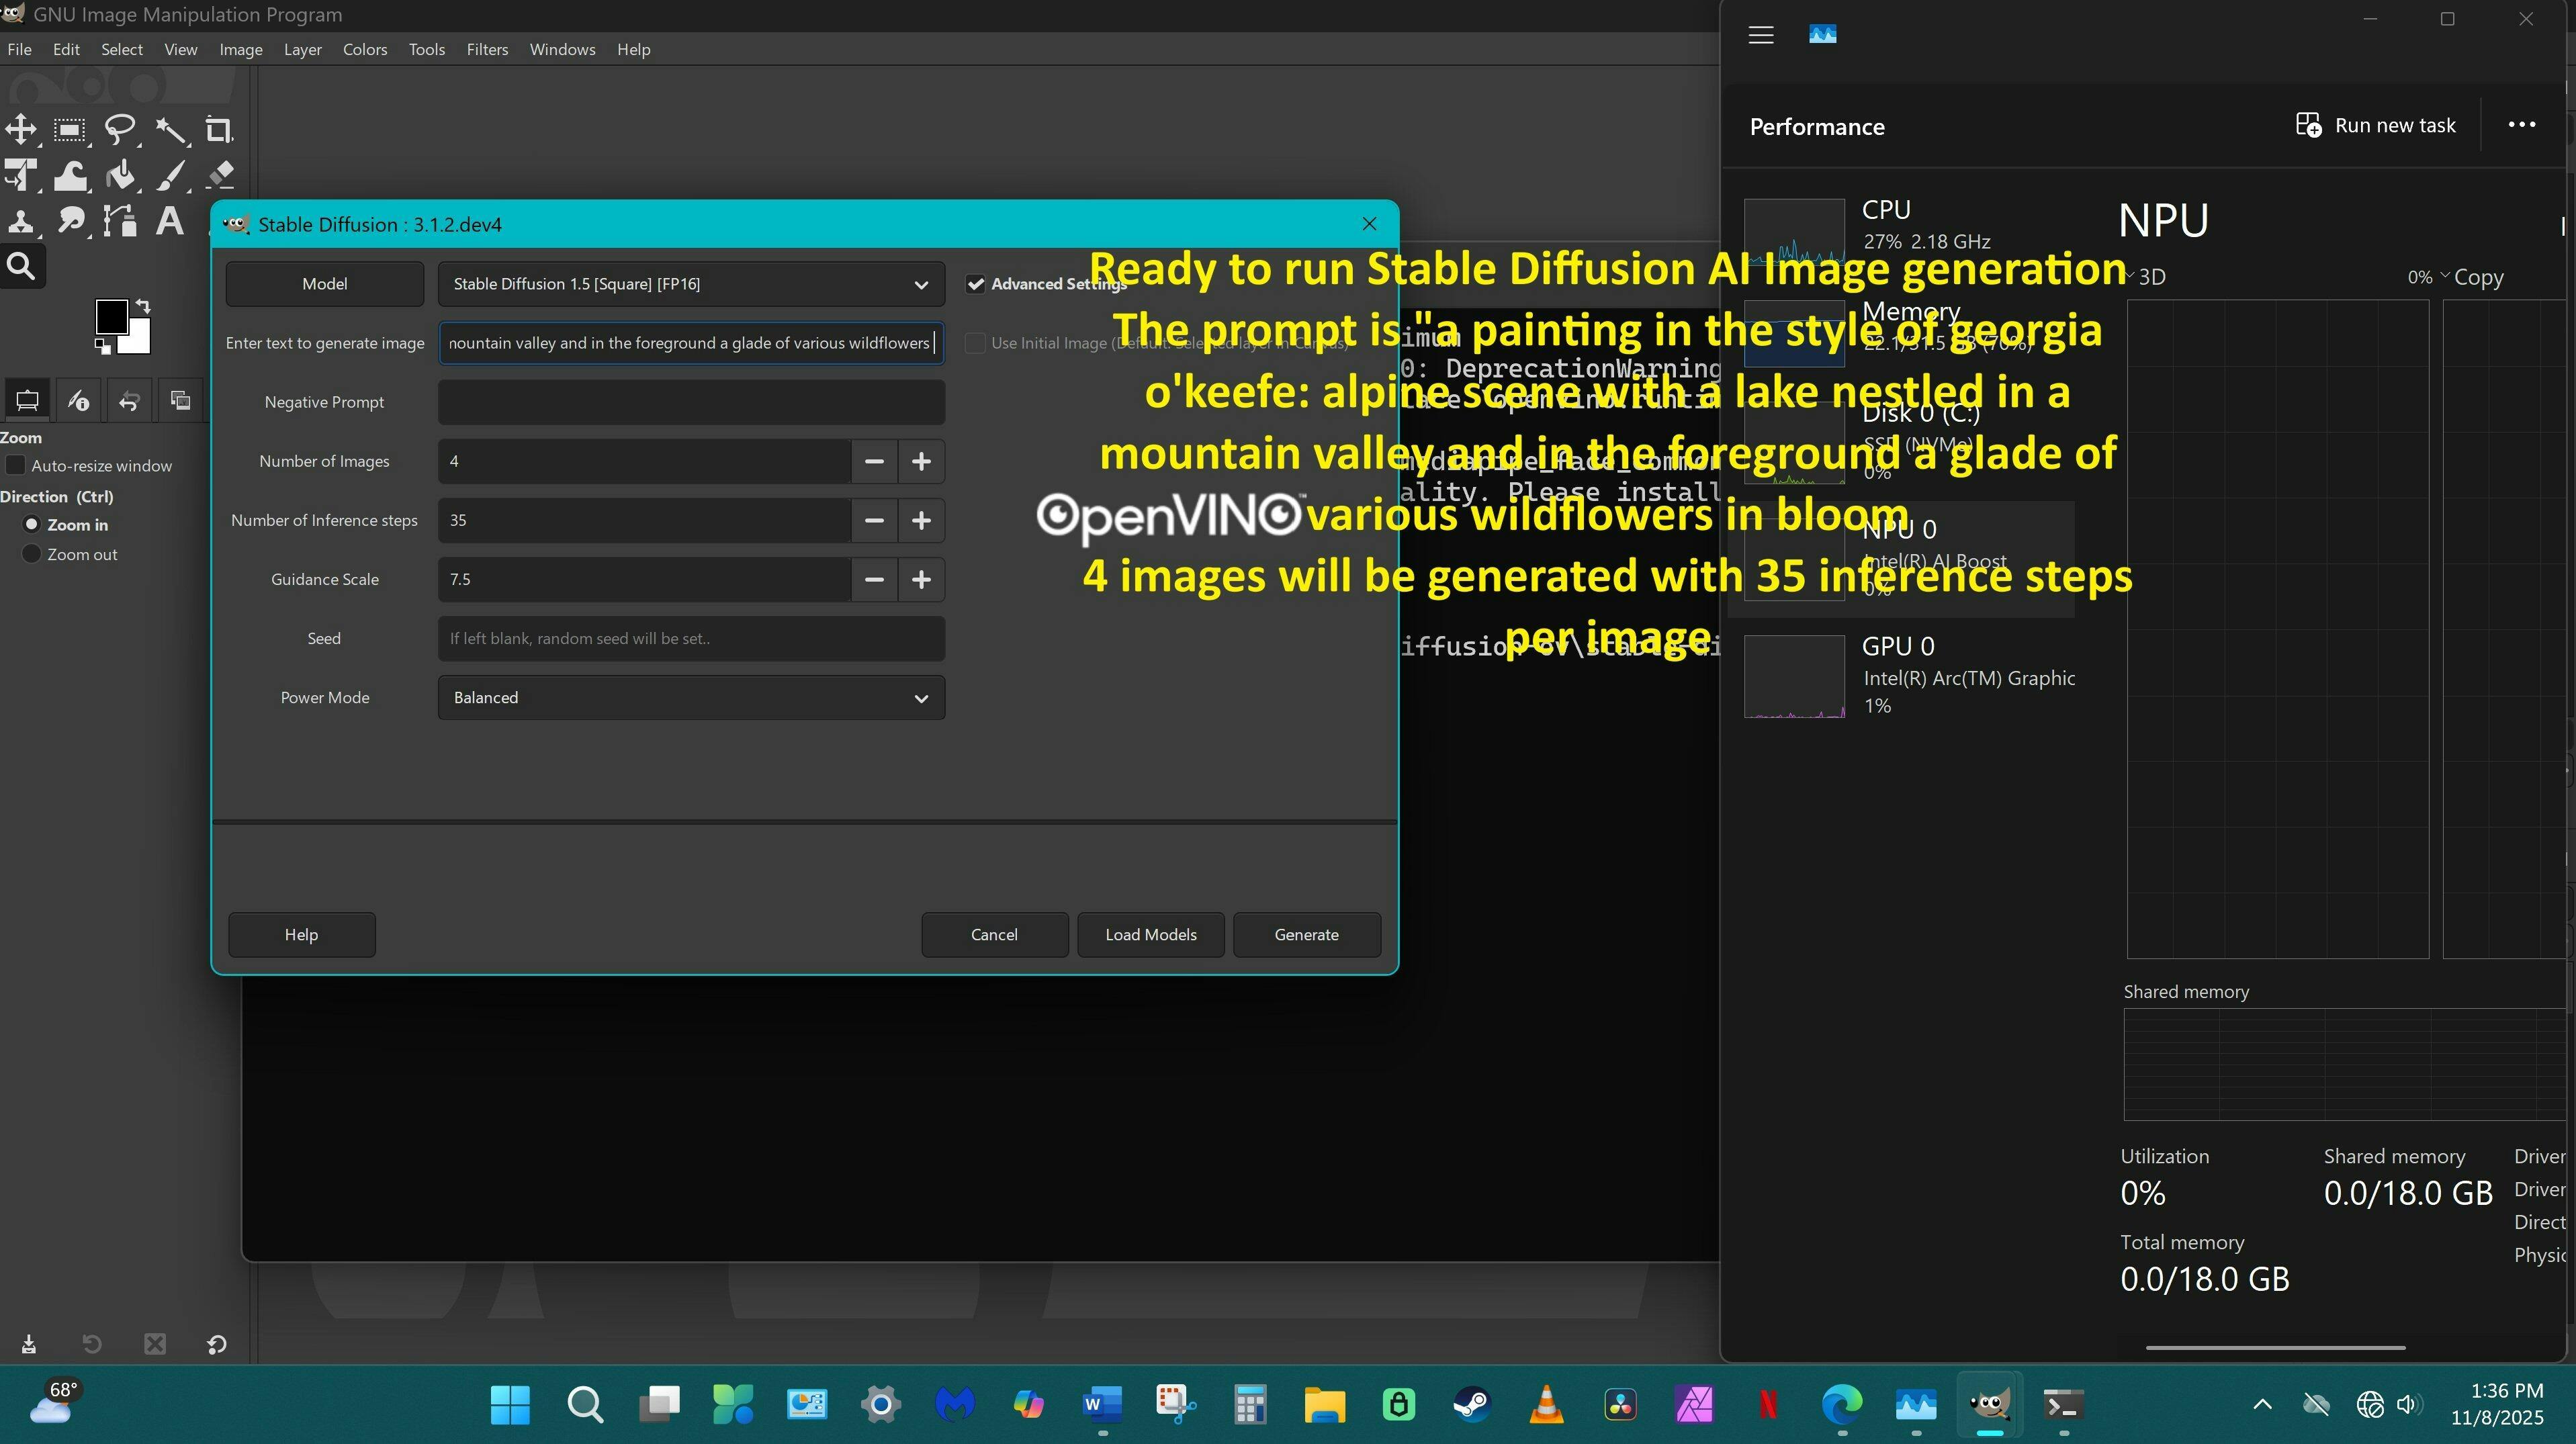Enable Auto-resize window option
The image size is (2576, 1444).
coord(16,465)
